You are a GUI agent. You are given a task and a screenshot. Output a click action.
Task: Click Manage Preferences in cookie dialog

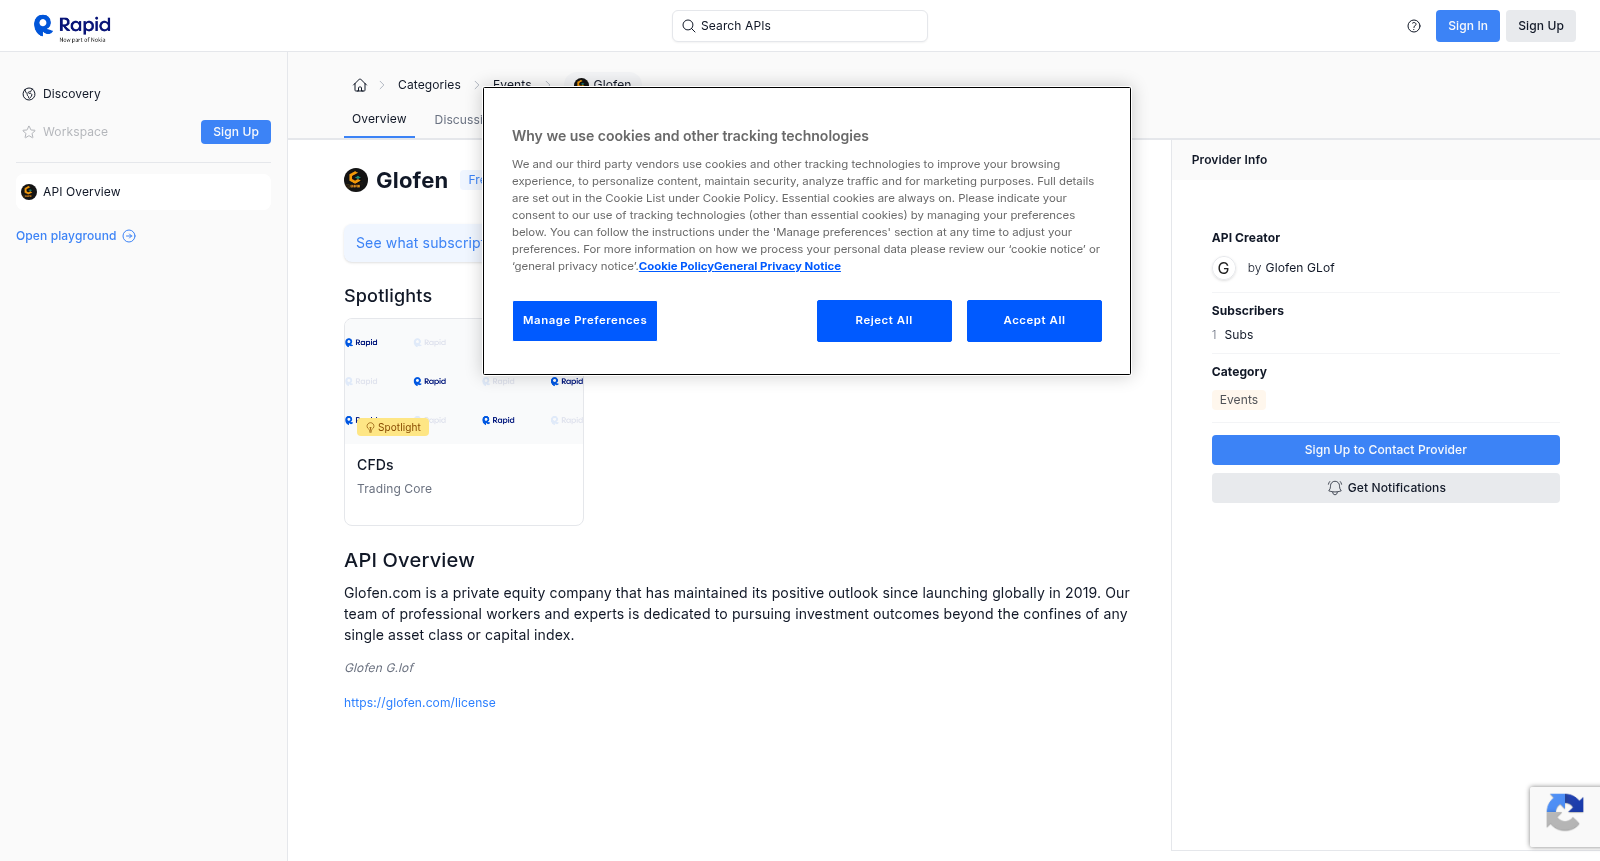[x=585, y=321]
